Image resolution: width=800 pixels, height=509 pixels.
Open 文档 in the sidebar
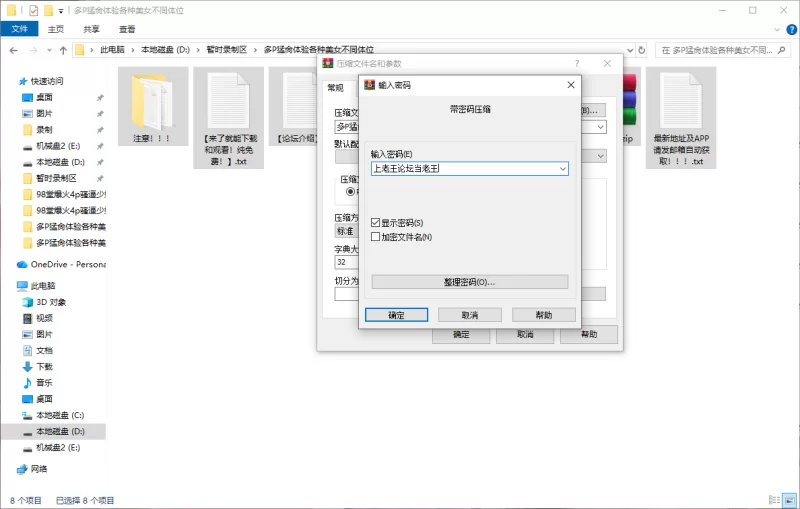coord(44,350)
